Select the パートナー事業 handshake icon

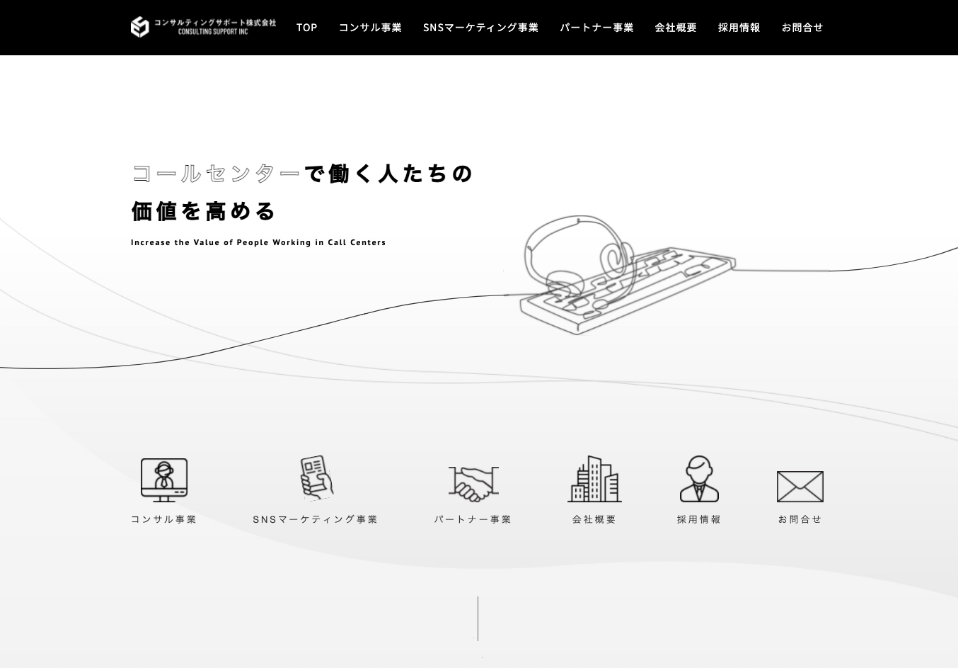[x=473, y=483]
